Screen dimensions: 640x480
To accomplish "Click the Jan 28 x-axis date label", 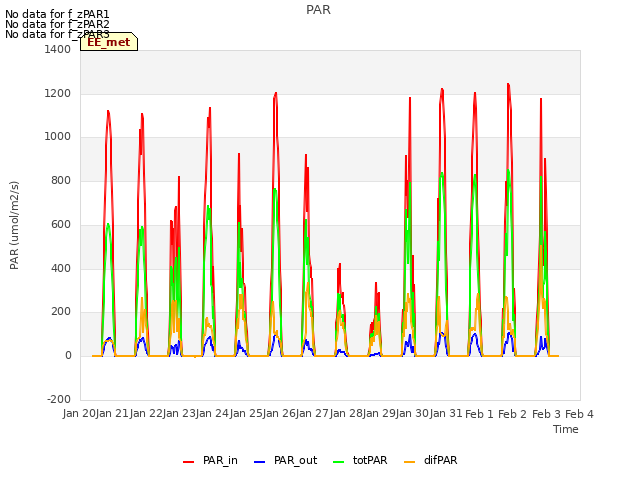I will click(346, 414).
